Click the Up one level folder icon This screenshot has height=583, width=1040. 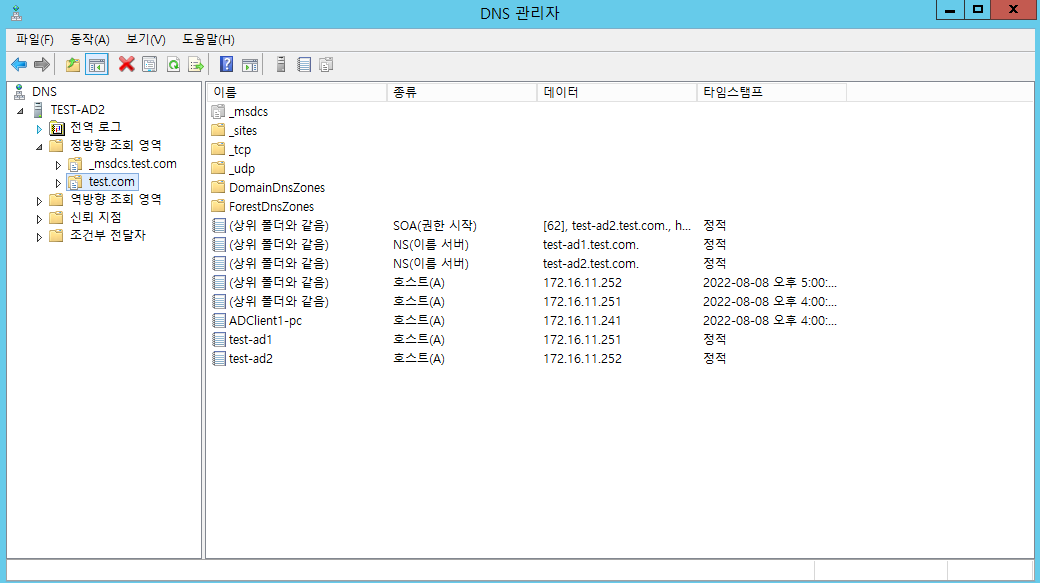(x=73, y=64)
